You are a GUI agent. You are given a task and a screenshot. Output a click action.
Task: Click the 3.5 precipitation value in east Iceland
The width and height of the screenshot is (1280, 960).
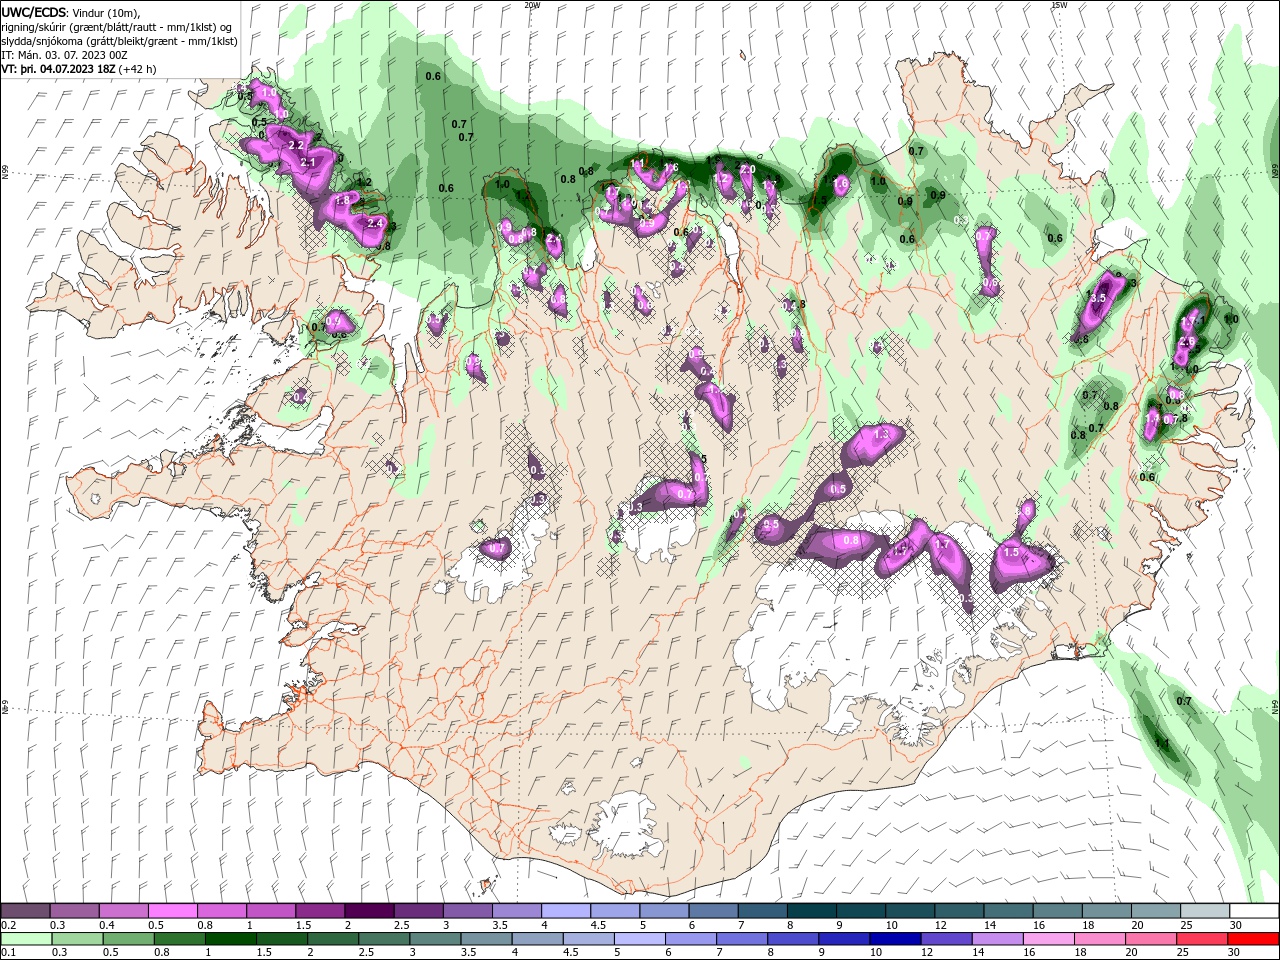pyautogui.click(x=1096, y=298)
